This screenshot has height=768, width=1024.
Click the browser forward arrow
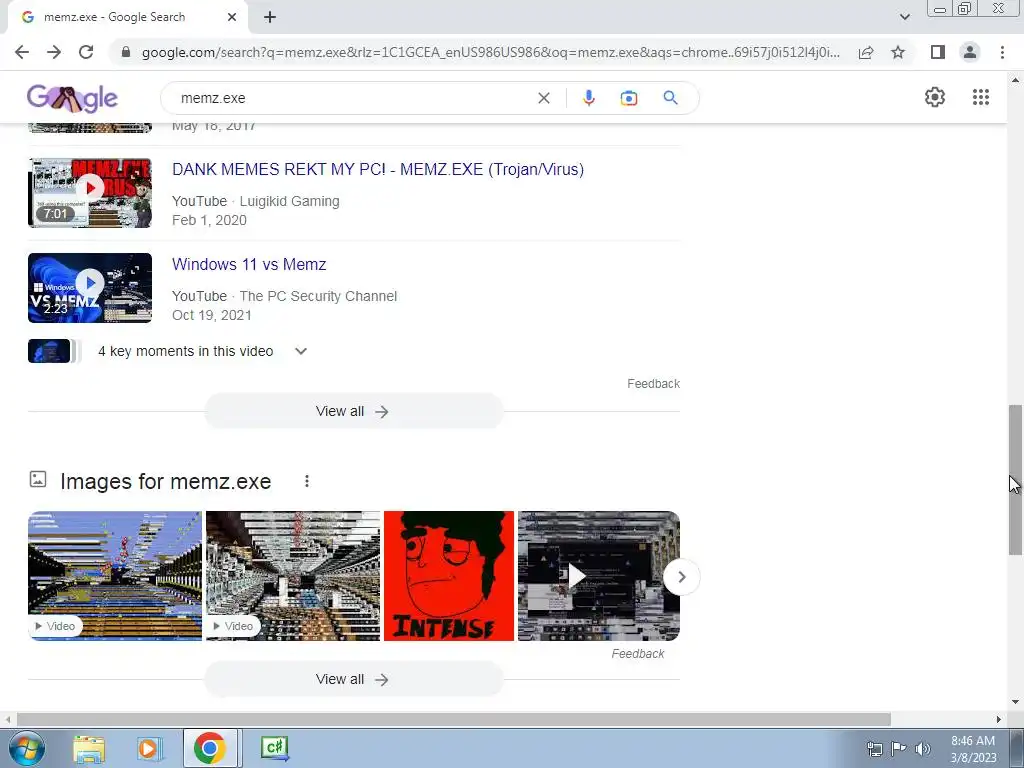click(54, 52)
